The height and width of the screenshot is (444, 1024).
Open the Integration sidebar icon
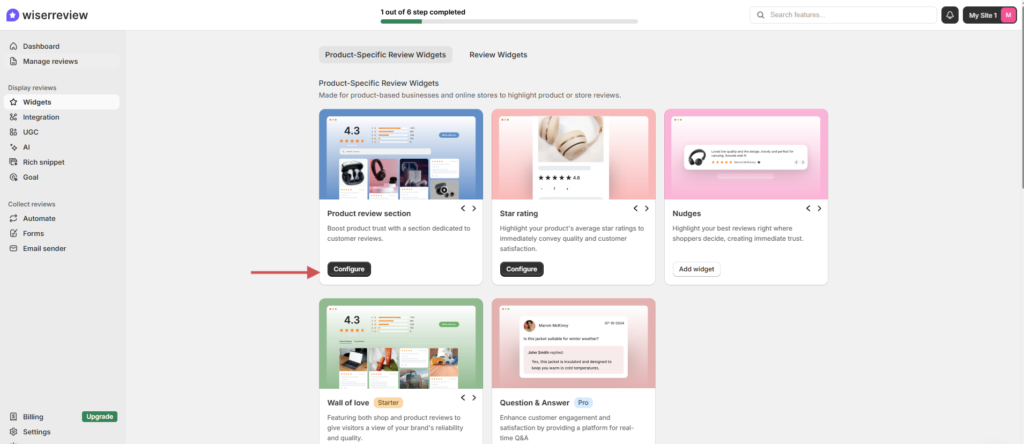[x=13, y=117]
